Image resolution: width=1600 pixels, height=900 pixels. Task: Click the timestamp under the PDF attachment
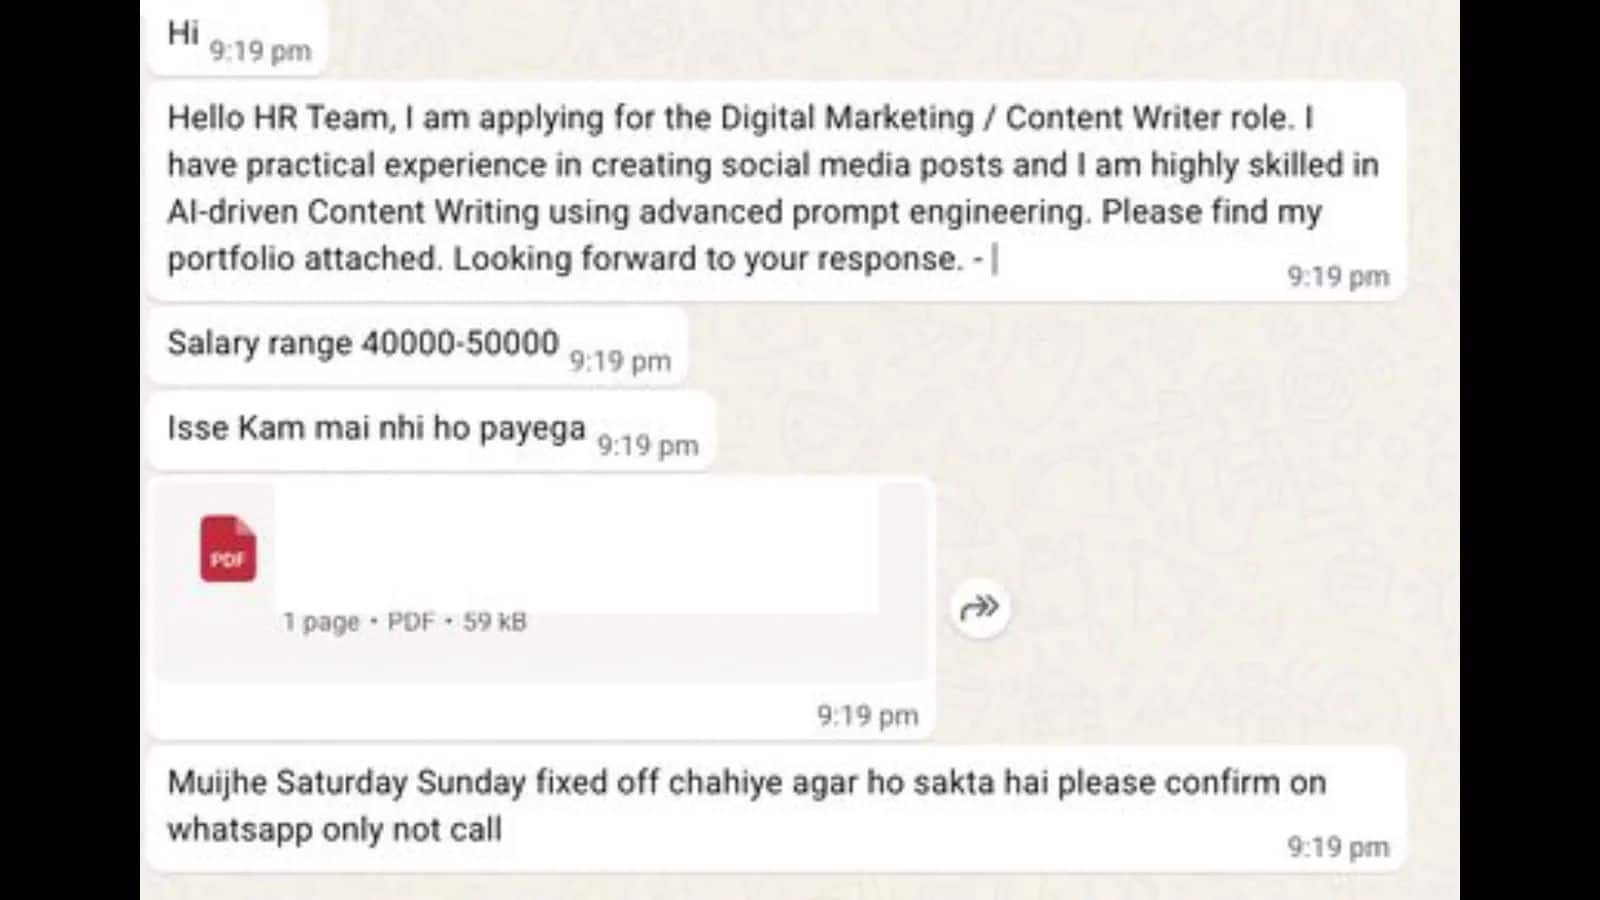[867, 715]
